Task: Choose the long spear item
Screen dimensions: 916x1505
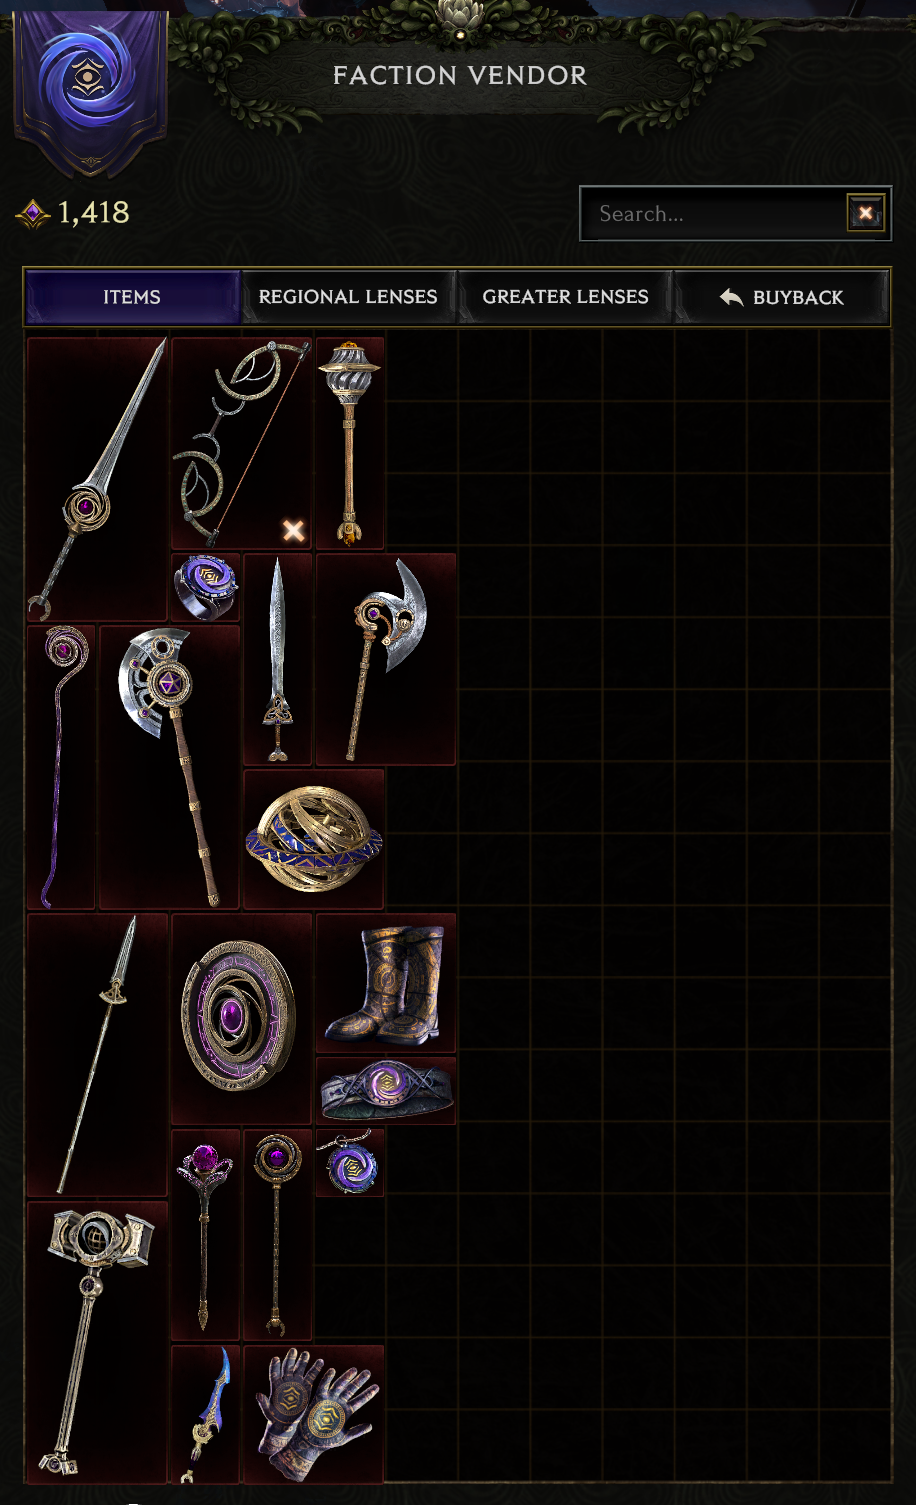Action: click(97, 1055)
